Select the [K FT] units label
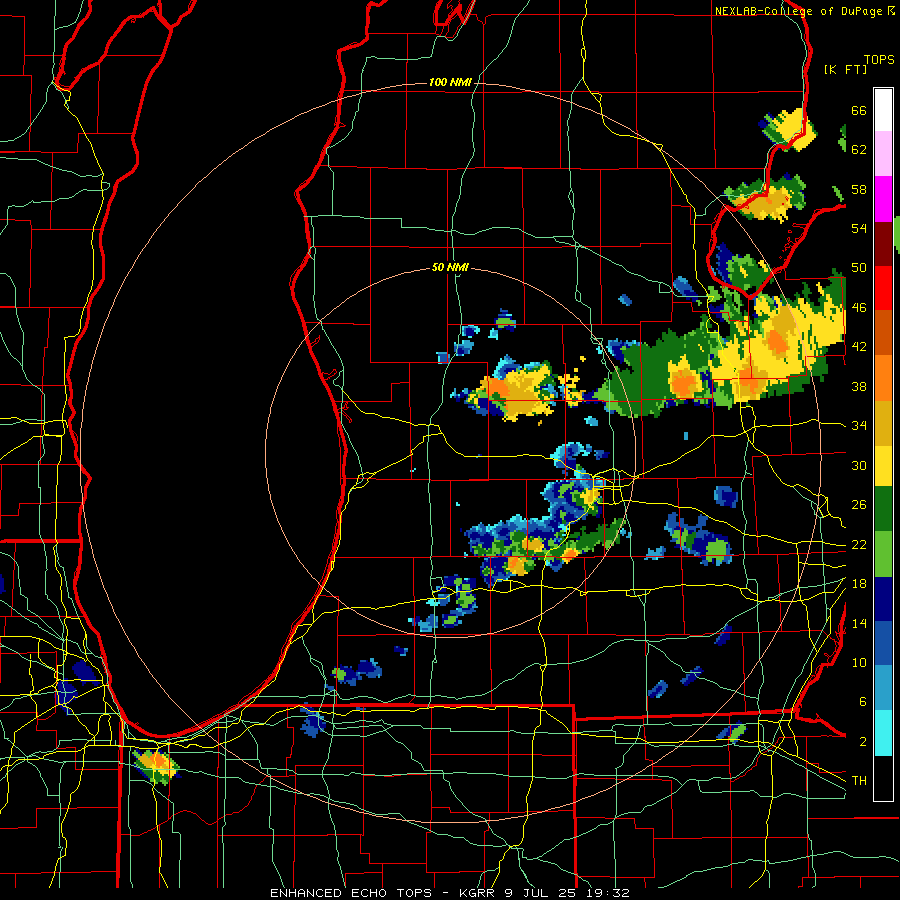 click(x=845, y=70)
